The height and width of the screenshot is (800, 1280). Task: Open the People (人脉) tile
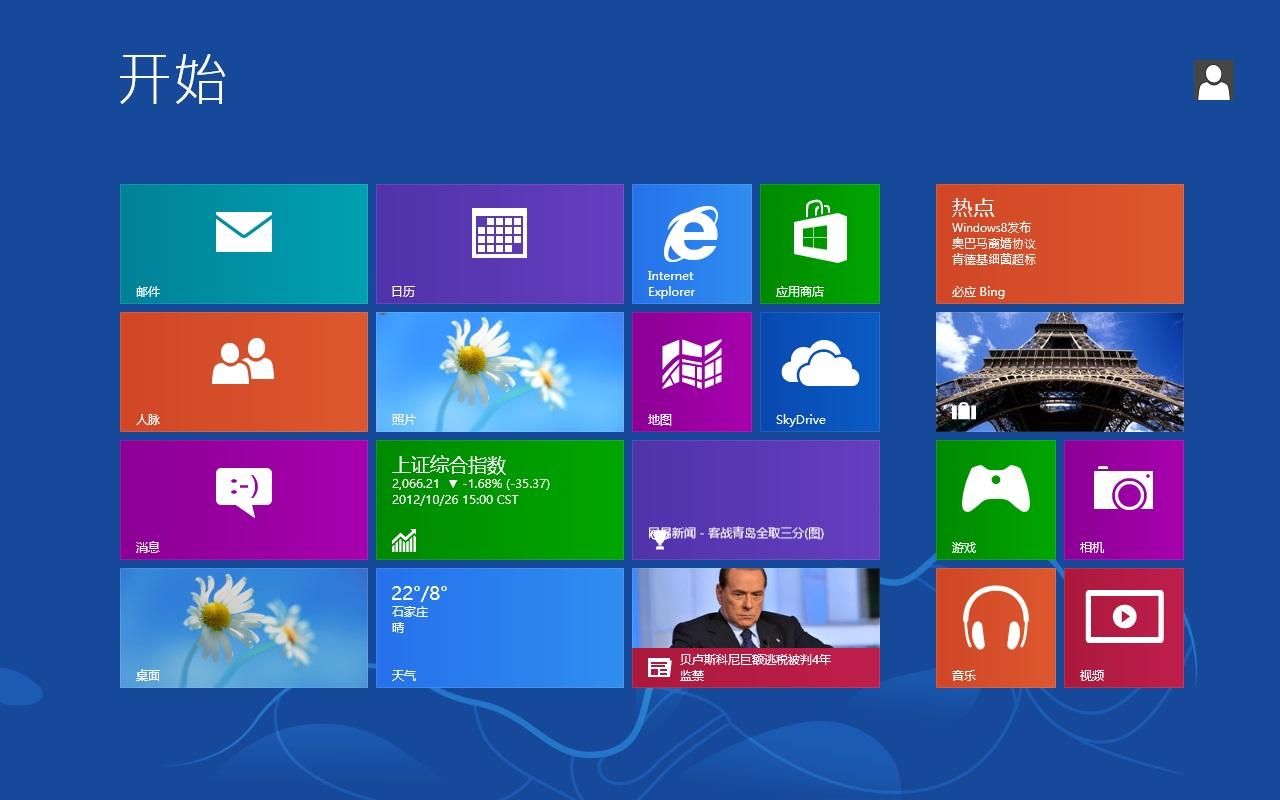pos(244,371)
